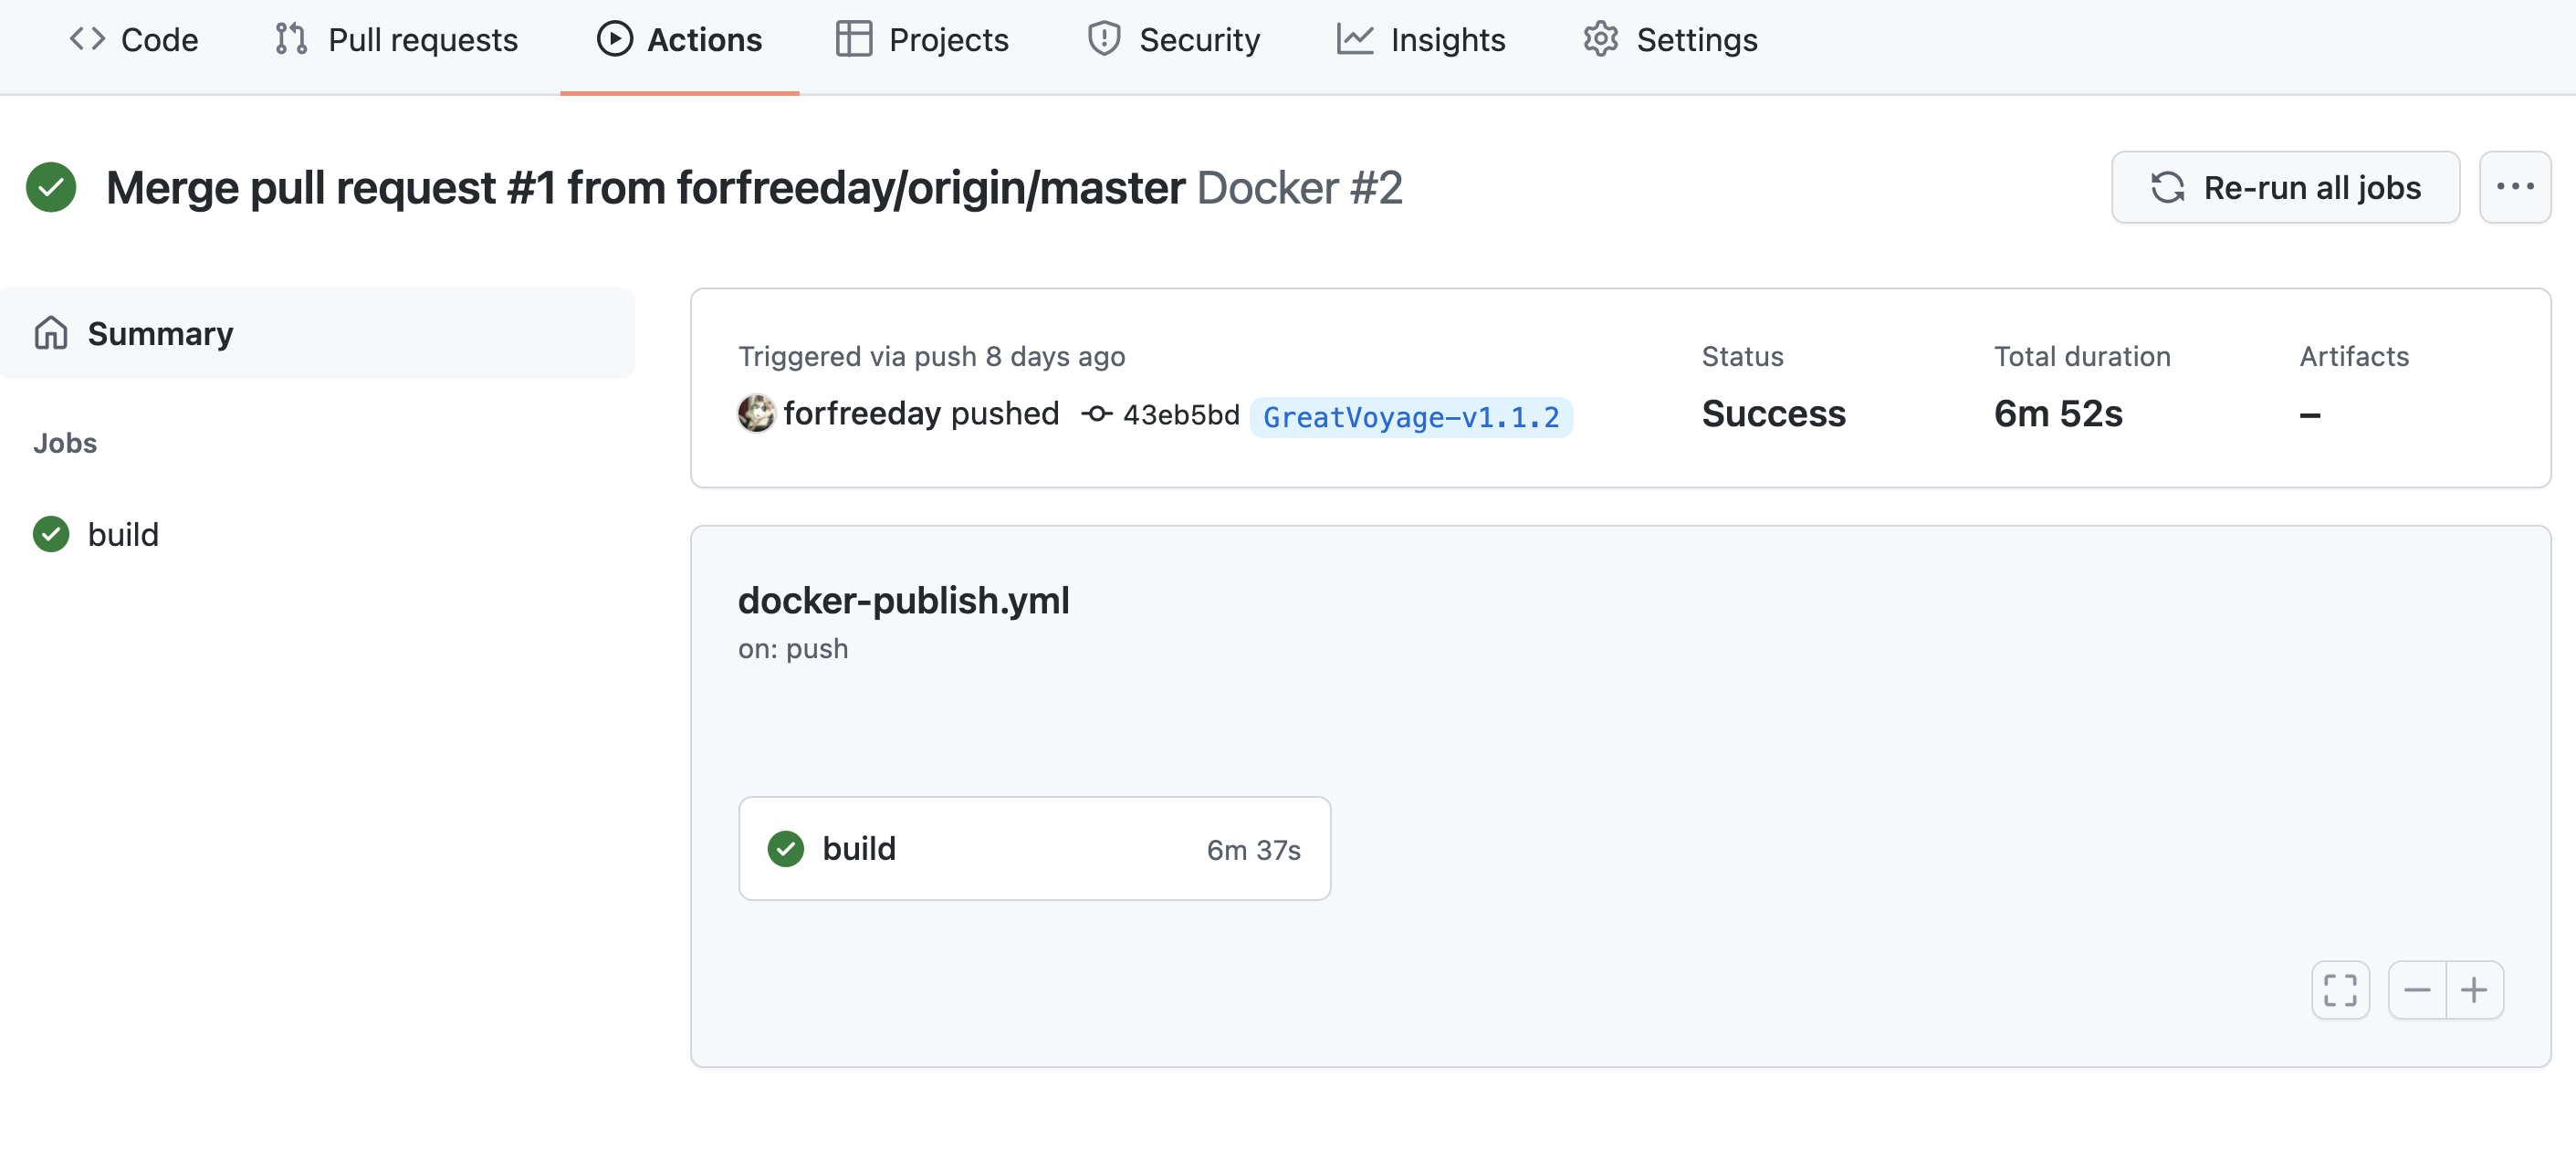Click the Re-run all jobs button
Image resolution: width=2576 pixels, height=1152 pixels.
coord(2284,185)
